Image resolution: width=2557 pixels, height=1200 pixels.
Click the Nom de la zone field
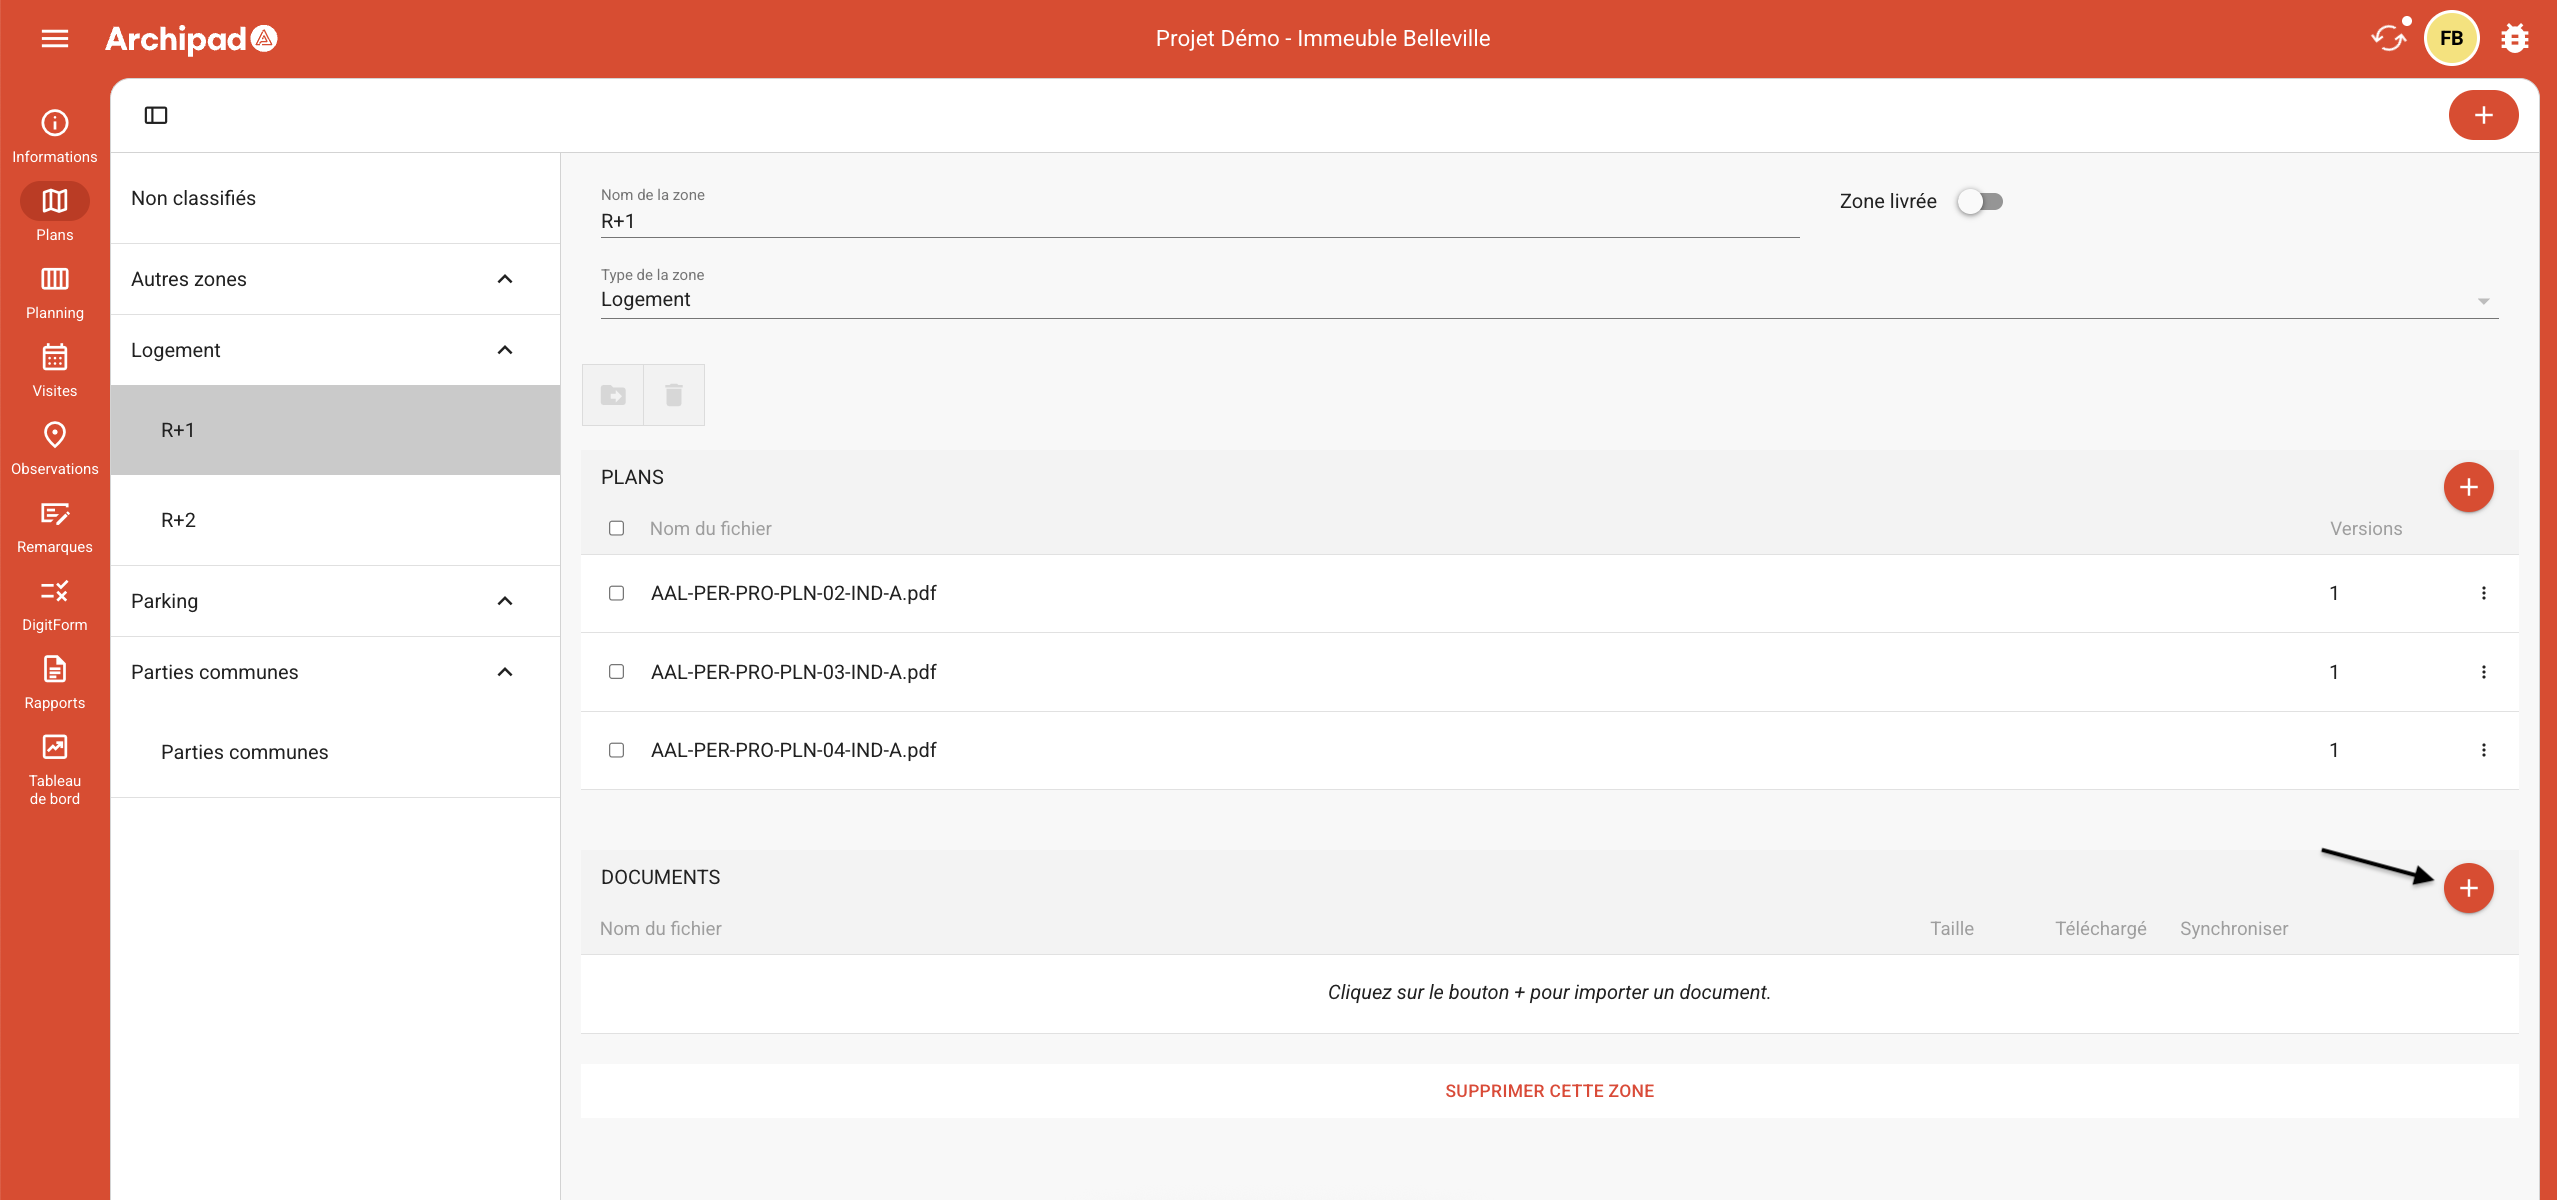pyautogui.click(x=1198, y=221)
